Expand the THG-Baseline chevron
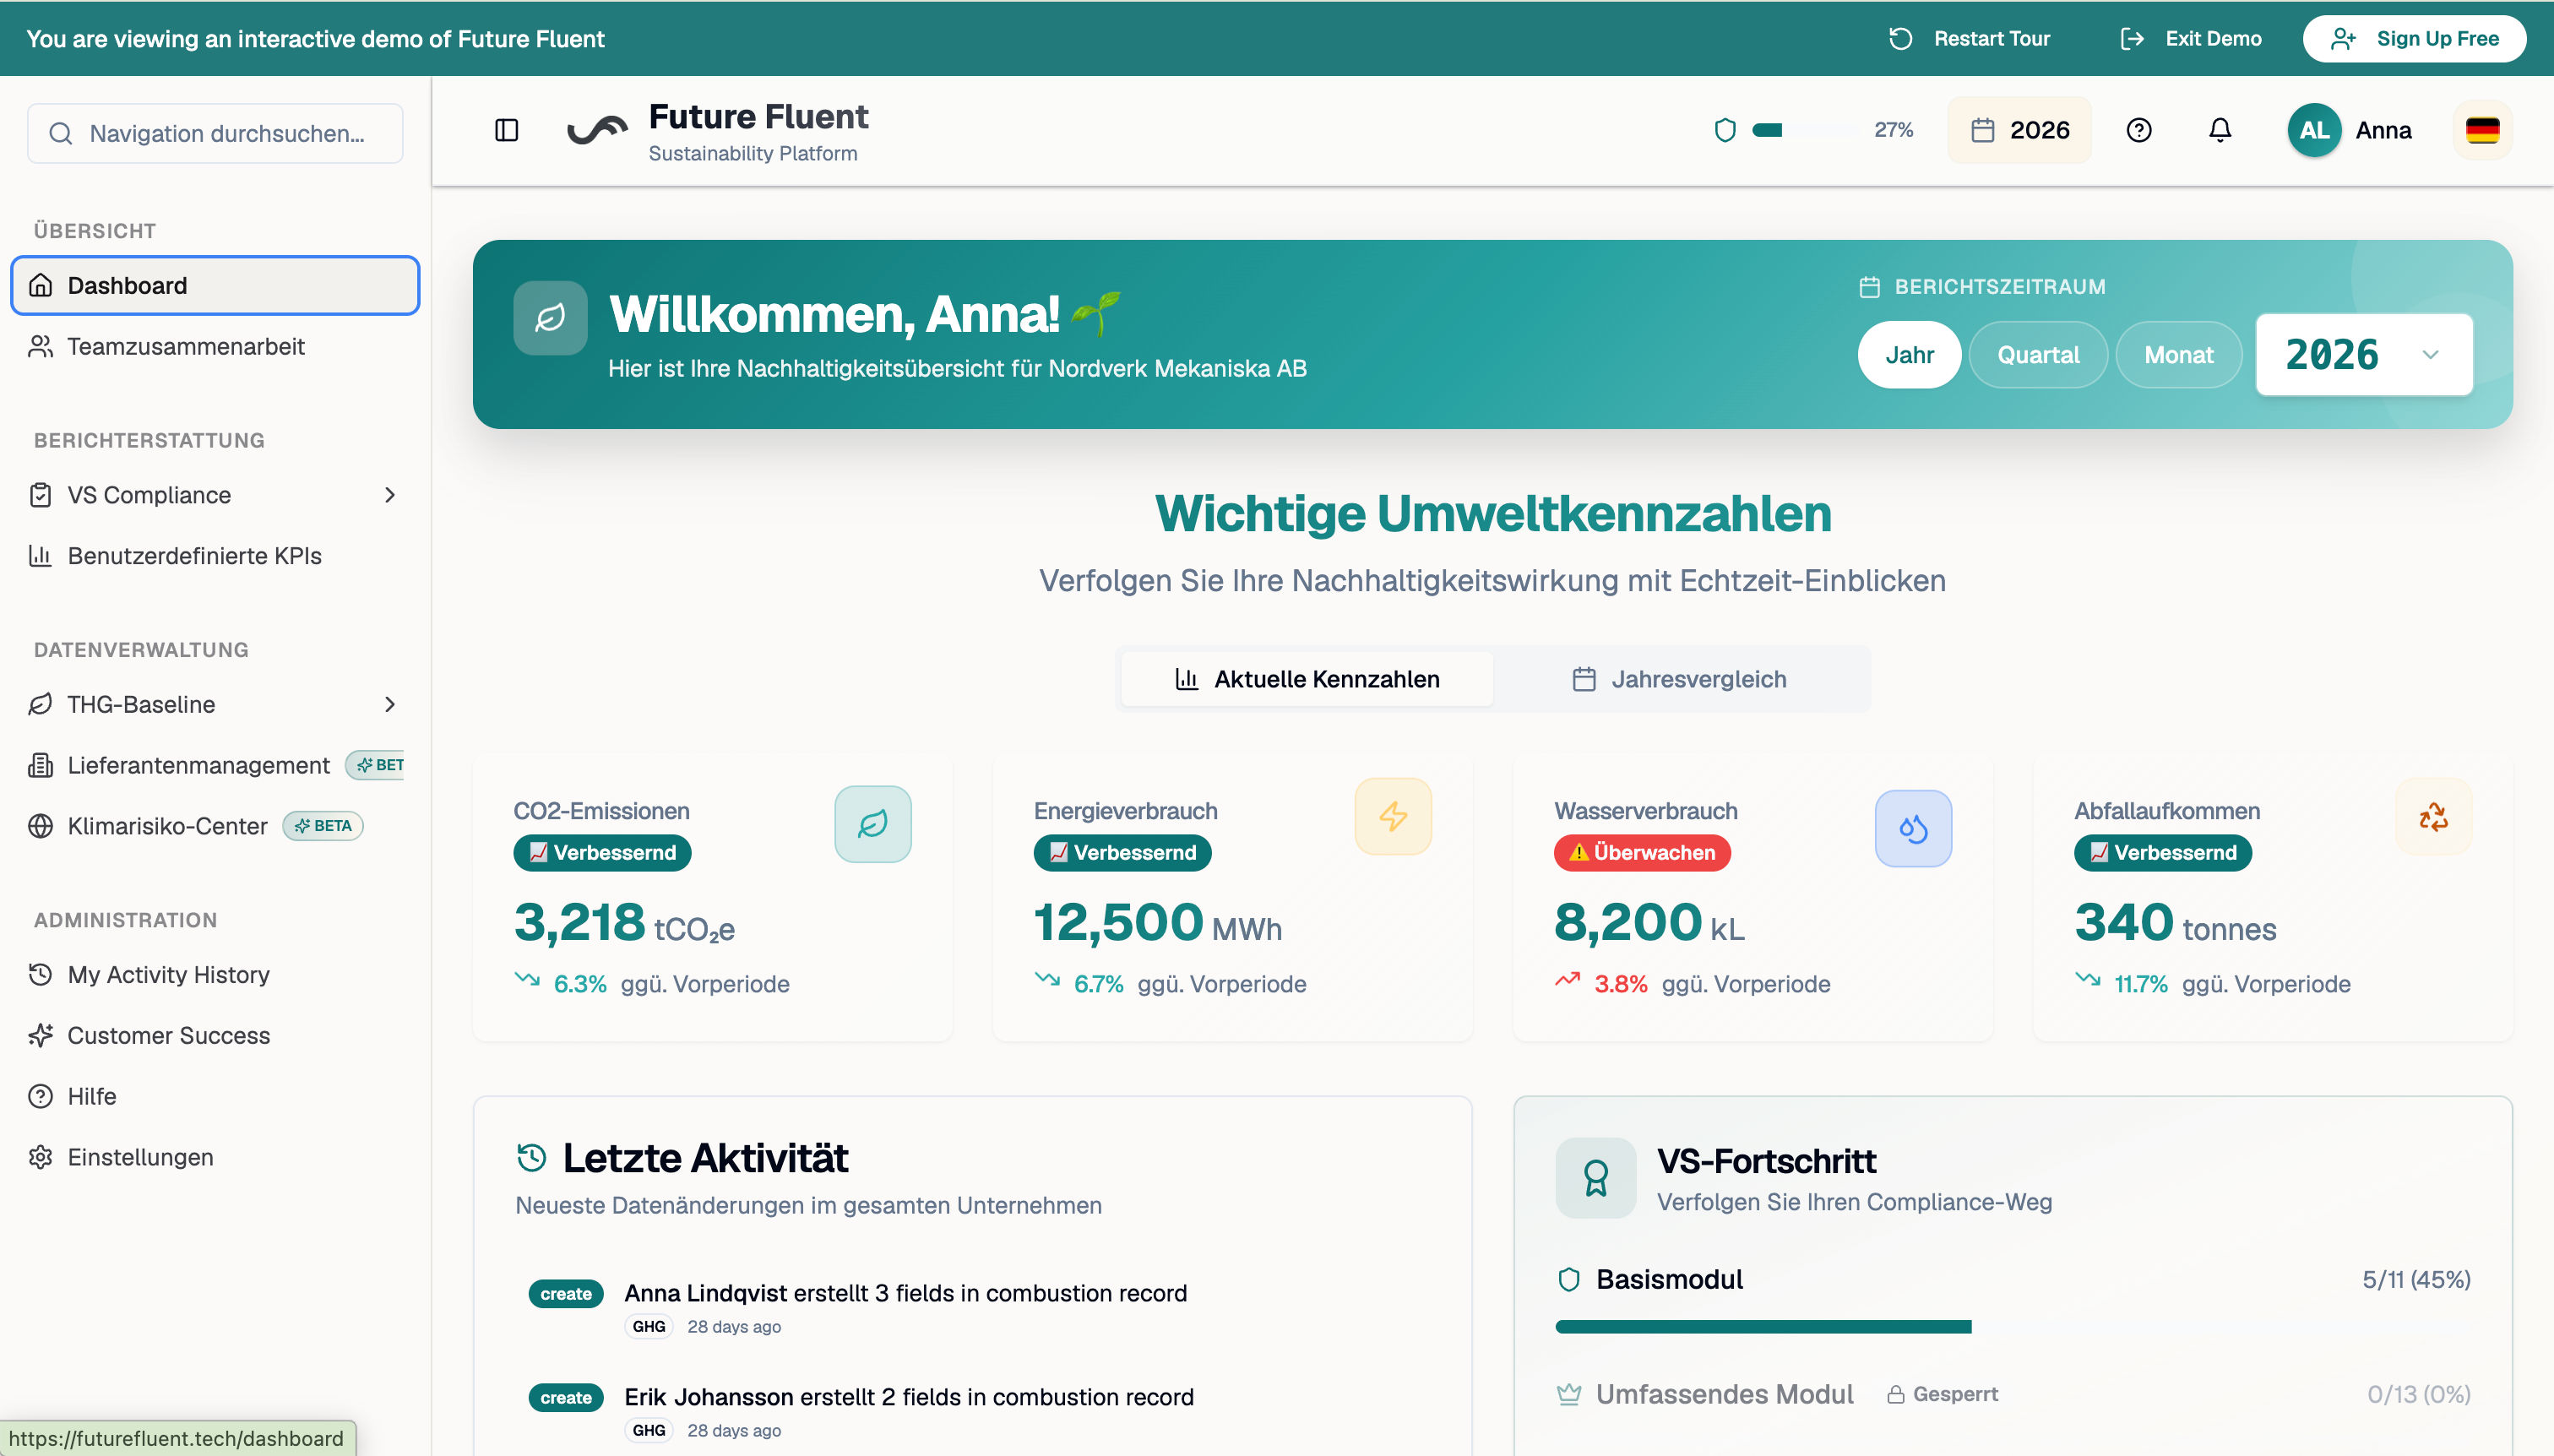This screenshot has width=2554, height=1456. pyautogui.click(x=390, y=704)
